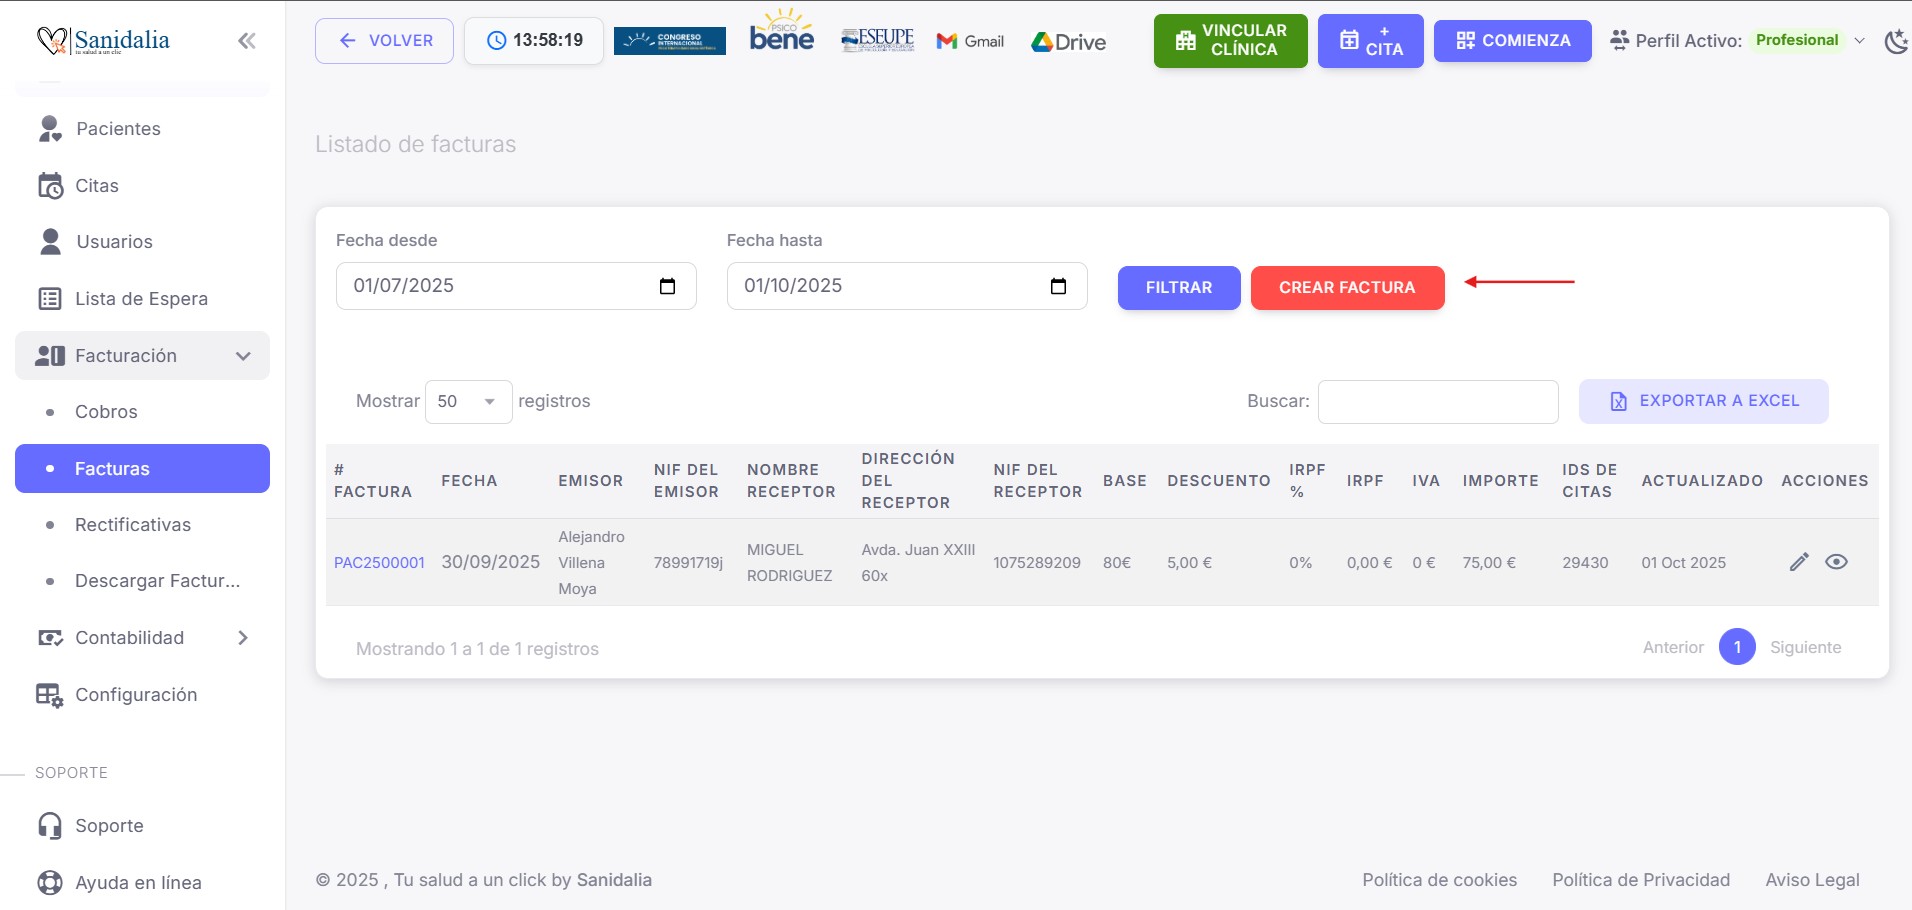View invoice details with the eye icon
The height and width of the screenshot is (910, 1912).
[1836, 562]
